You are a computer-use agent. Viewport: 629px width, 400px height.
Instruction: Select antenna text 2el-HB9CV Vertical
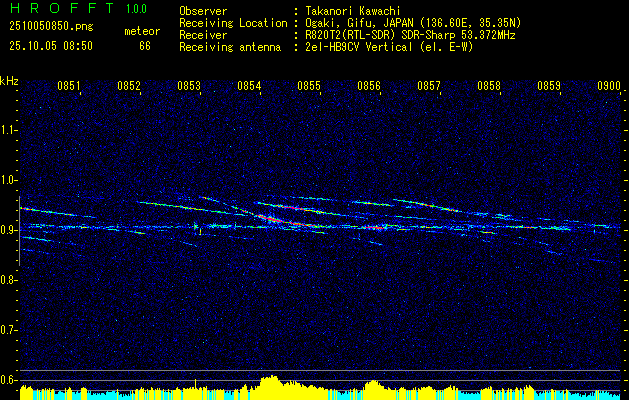click(358, 47)
